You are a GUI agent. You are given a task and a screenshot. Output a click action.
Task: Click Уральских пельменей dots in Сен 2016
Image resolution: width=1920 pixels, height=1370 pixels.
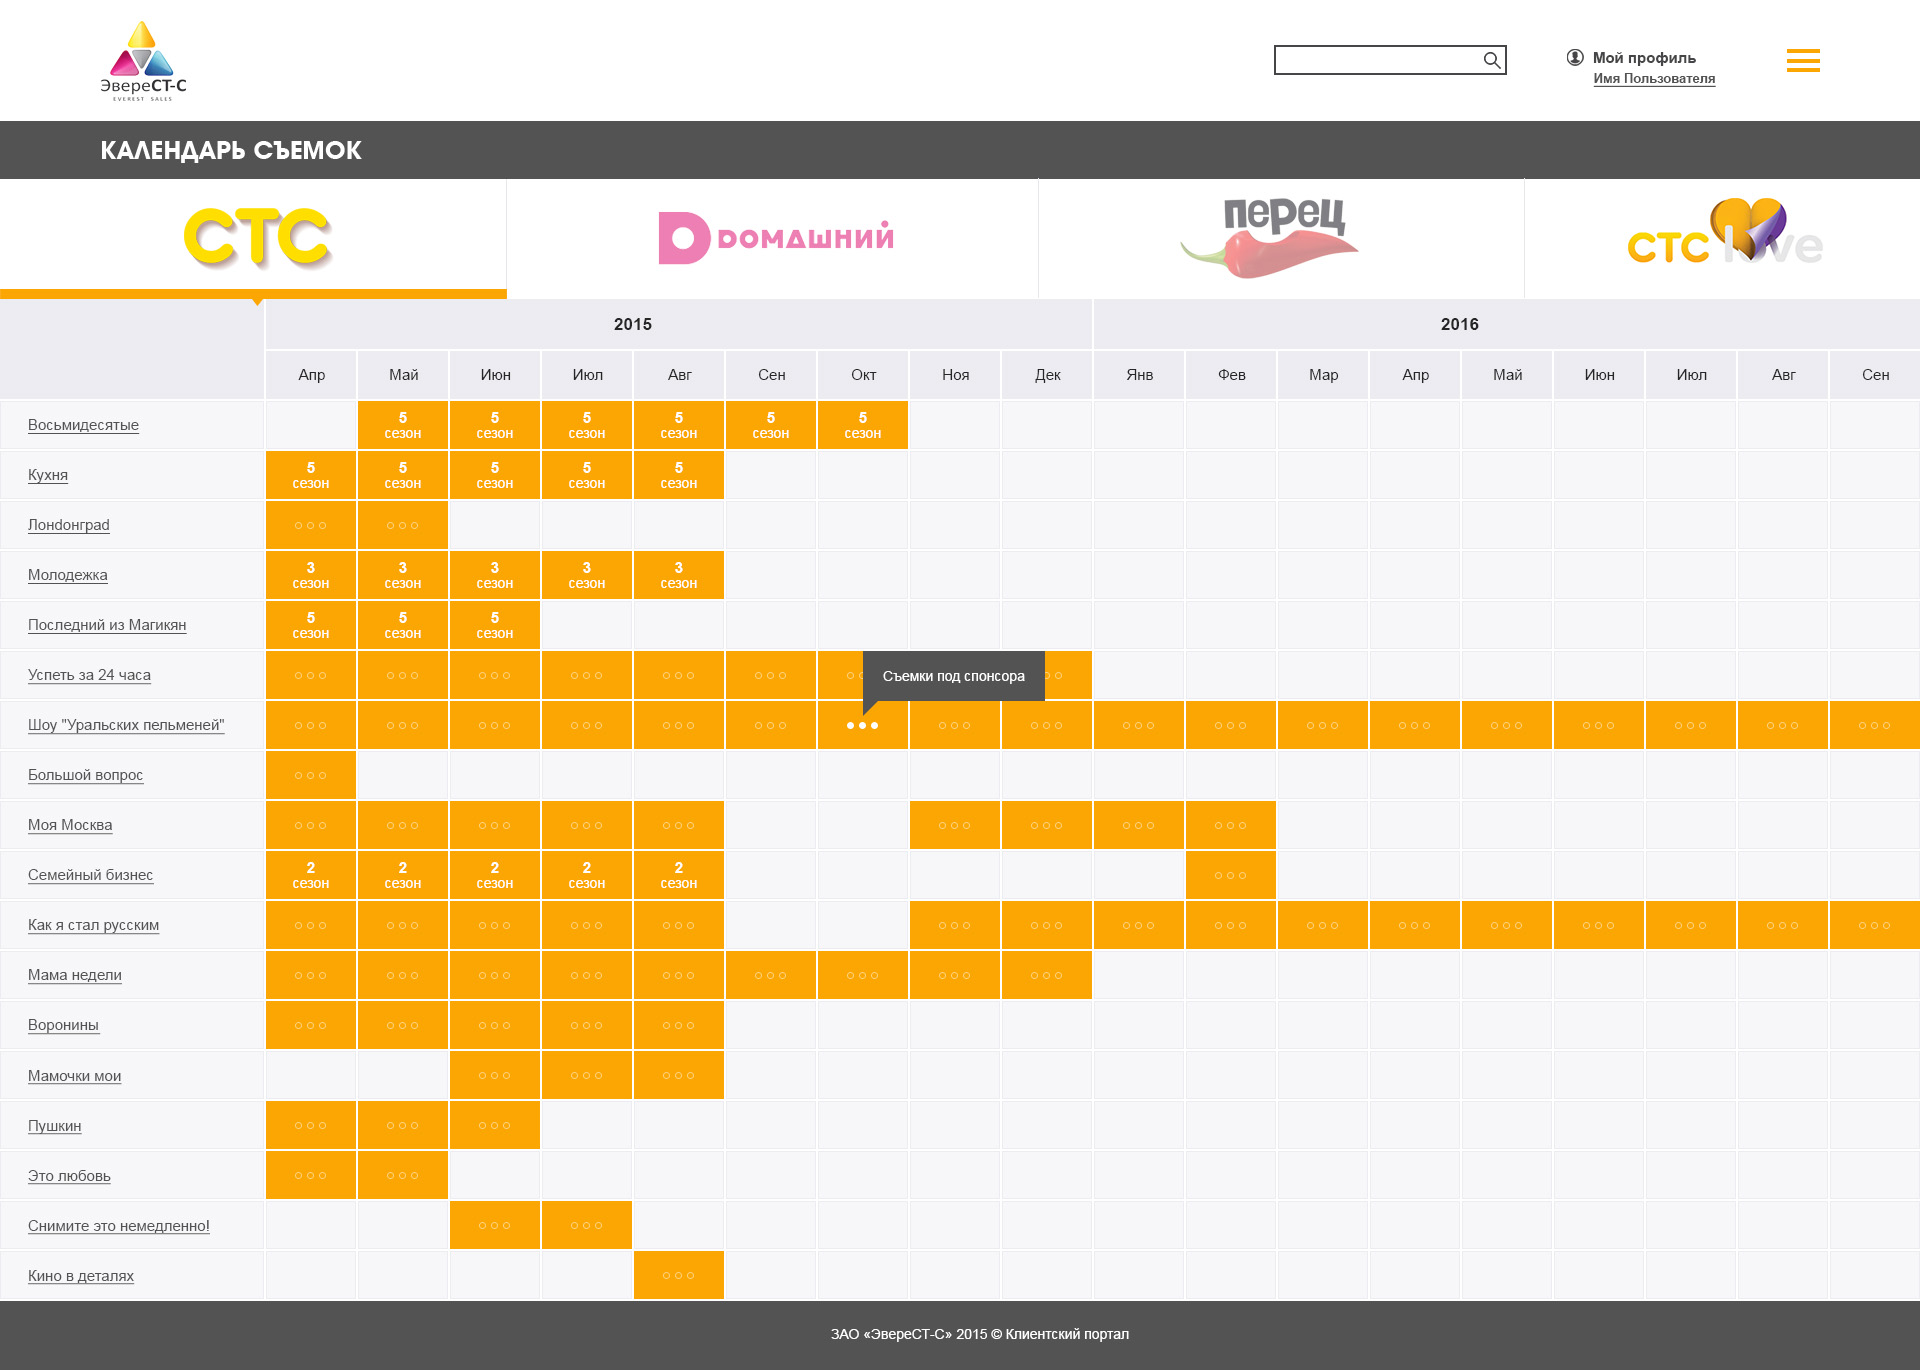[1875, 725]
